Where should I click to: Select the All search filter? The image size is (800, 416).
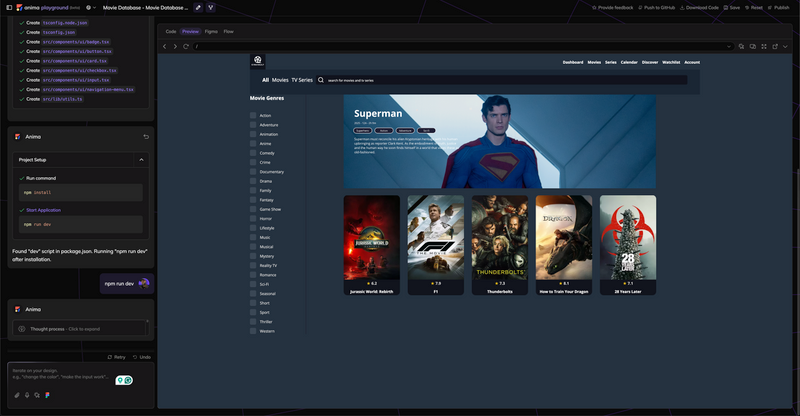[x=265, y=80]
